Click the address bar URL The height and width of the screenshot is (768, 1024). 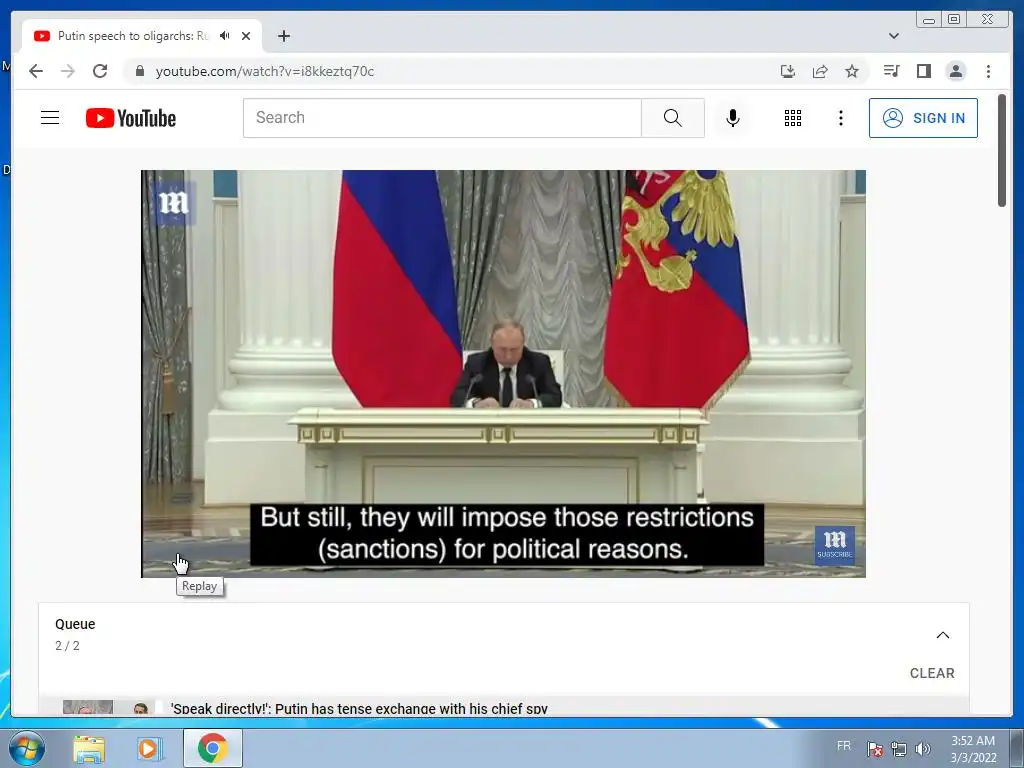pos(264,71)
